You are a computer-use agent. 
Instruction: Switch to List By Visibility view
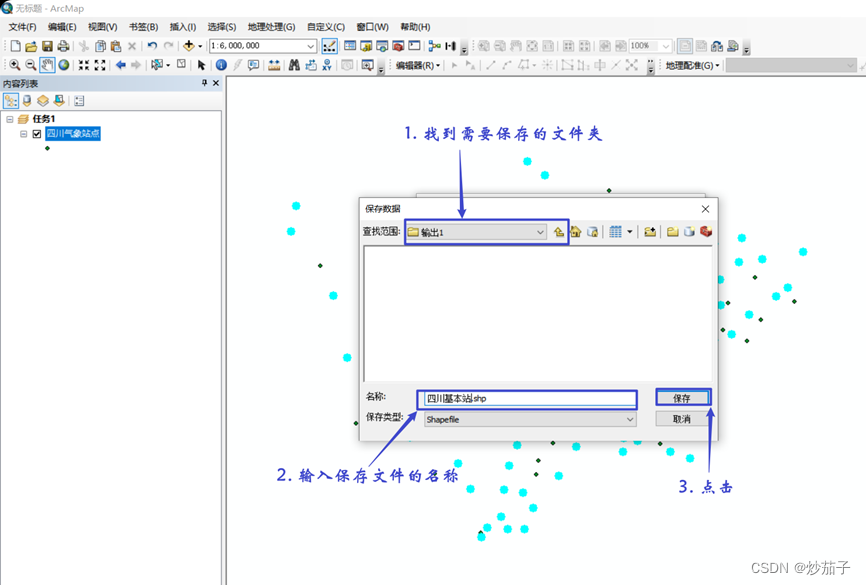coord(43,101)
